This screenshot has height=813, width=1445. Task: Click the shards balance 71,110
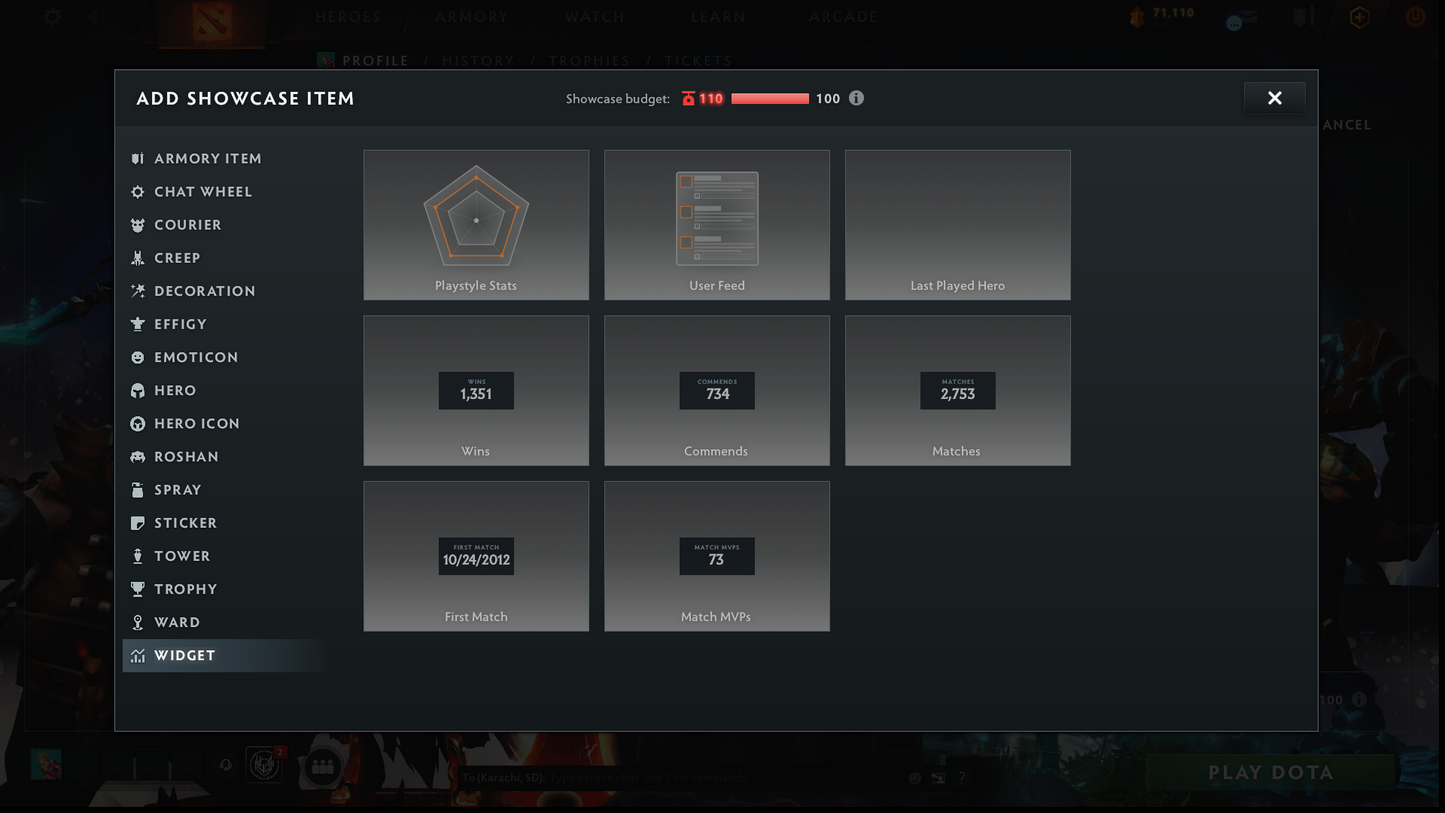(x=1173, y=13)
